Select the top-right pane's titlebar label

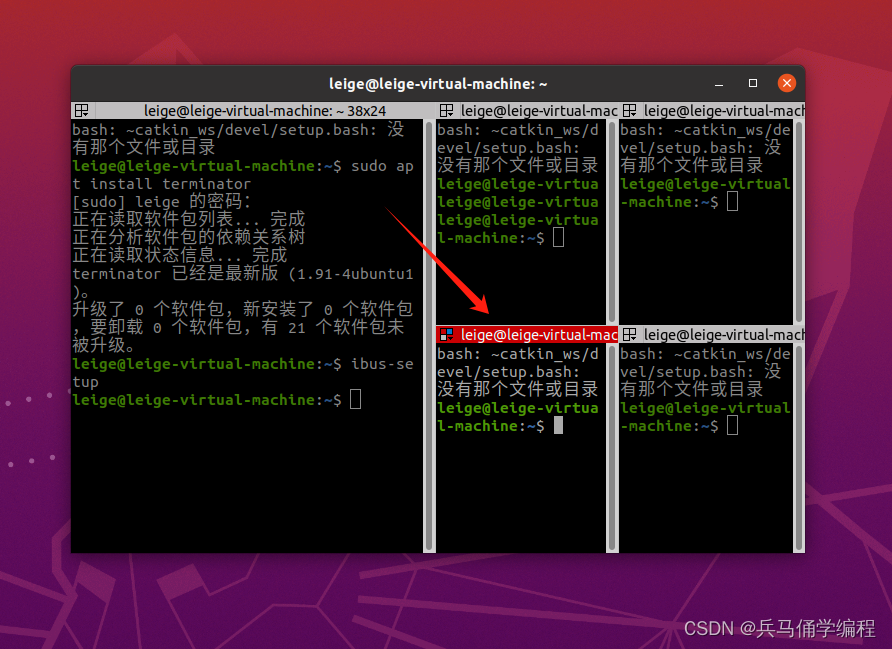[x=724, y=110]
